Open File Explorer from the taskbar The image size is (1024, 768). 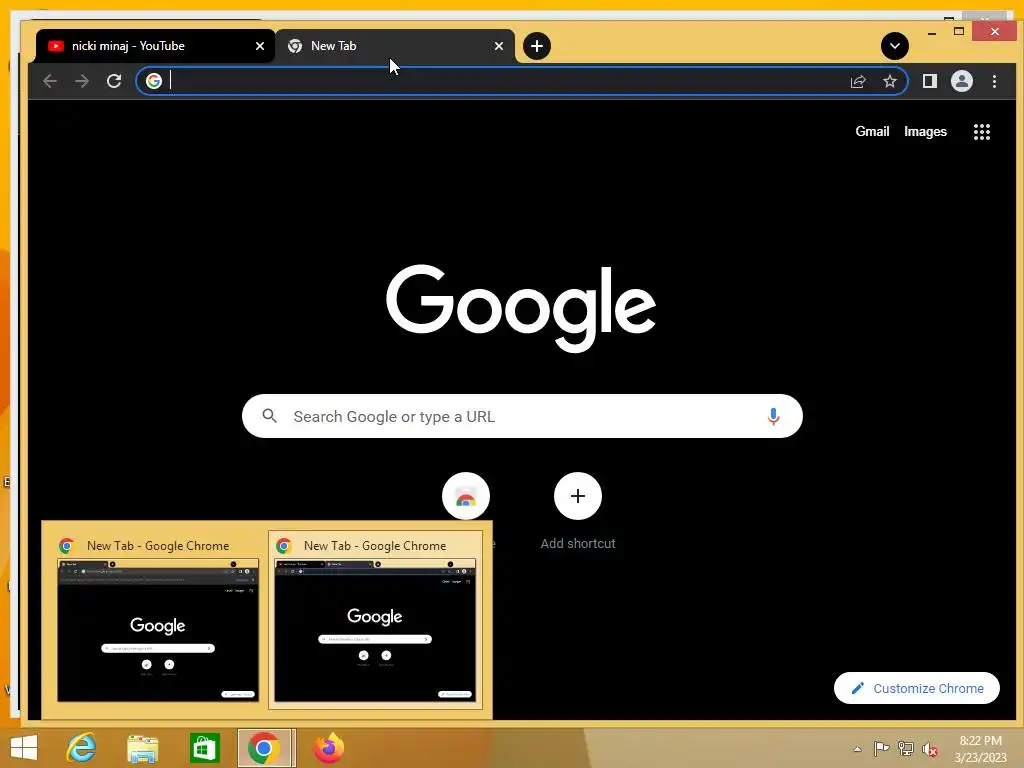[x=142, y=748]
